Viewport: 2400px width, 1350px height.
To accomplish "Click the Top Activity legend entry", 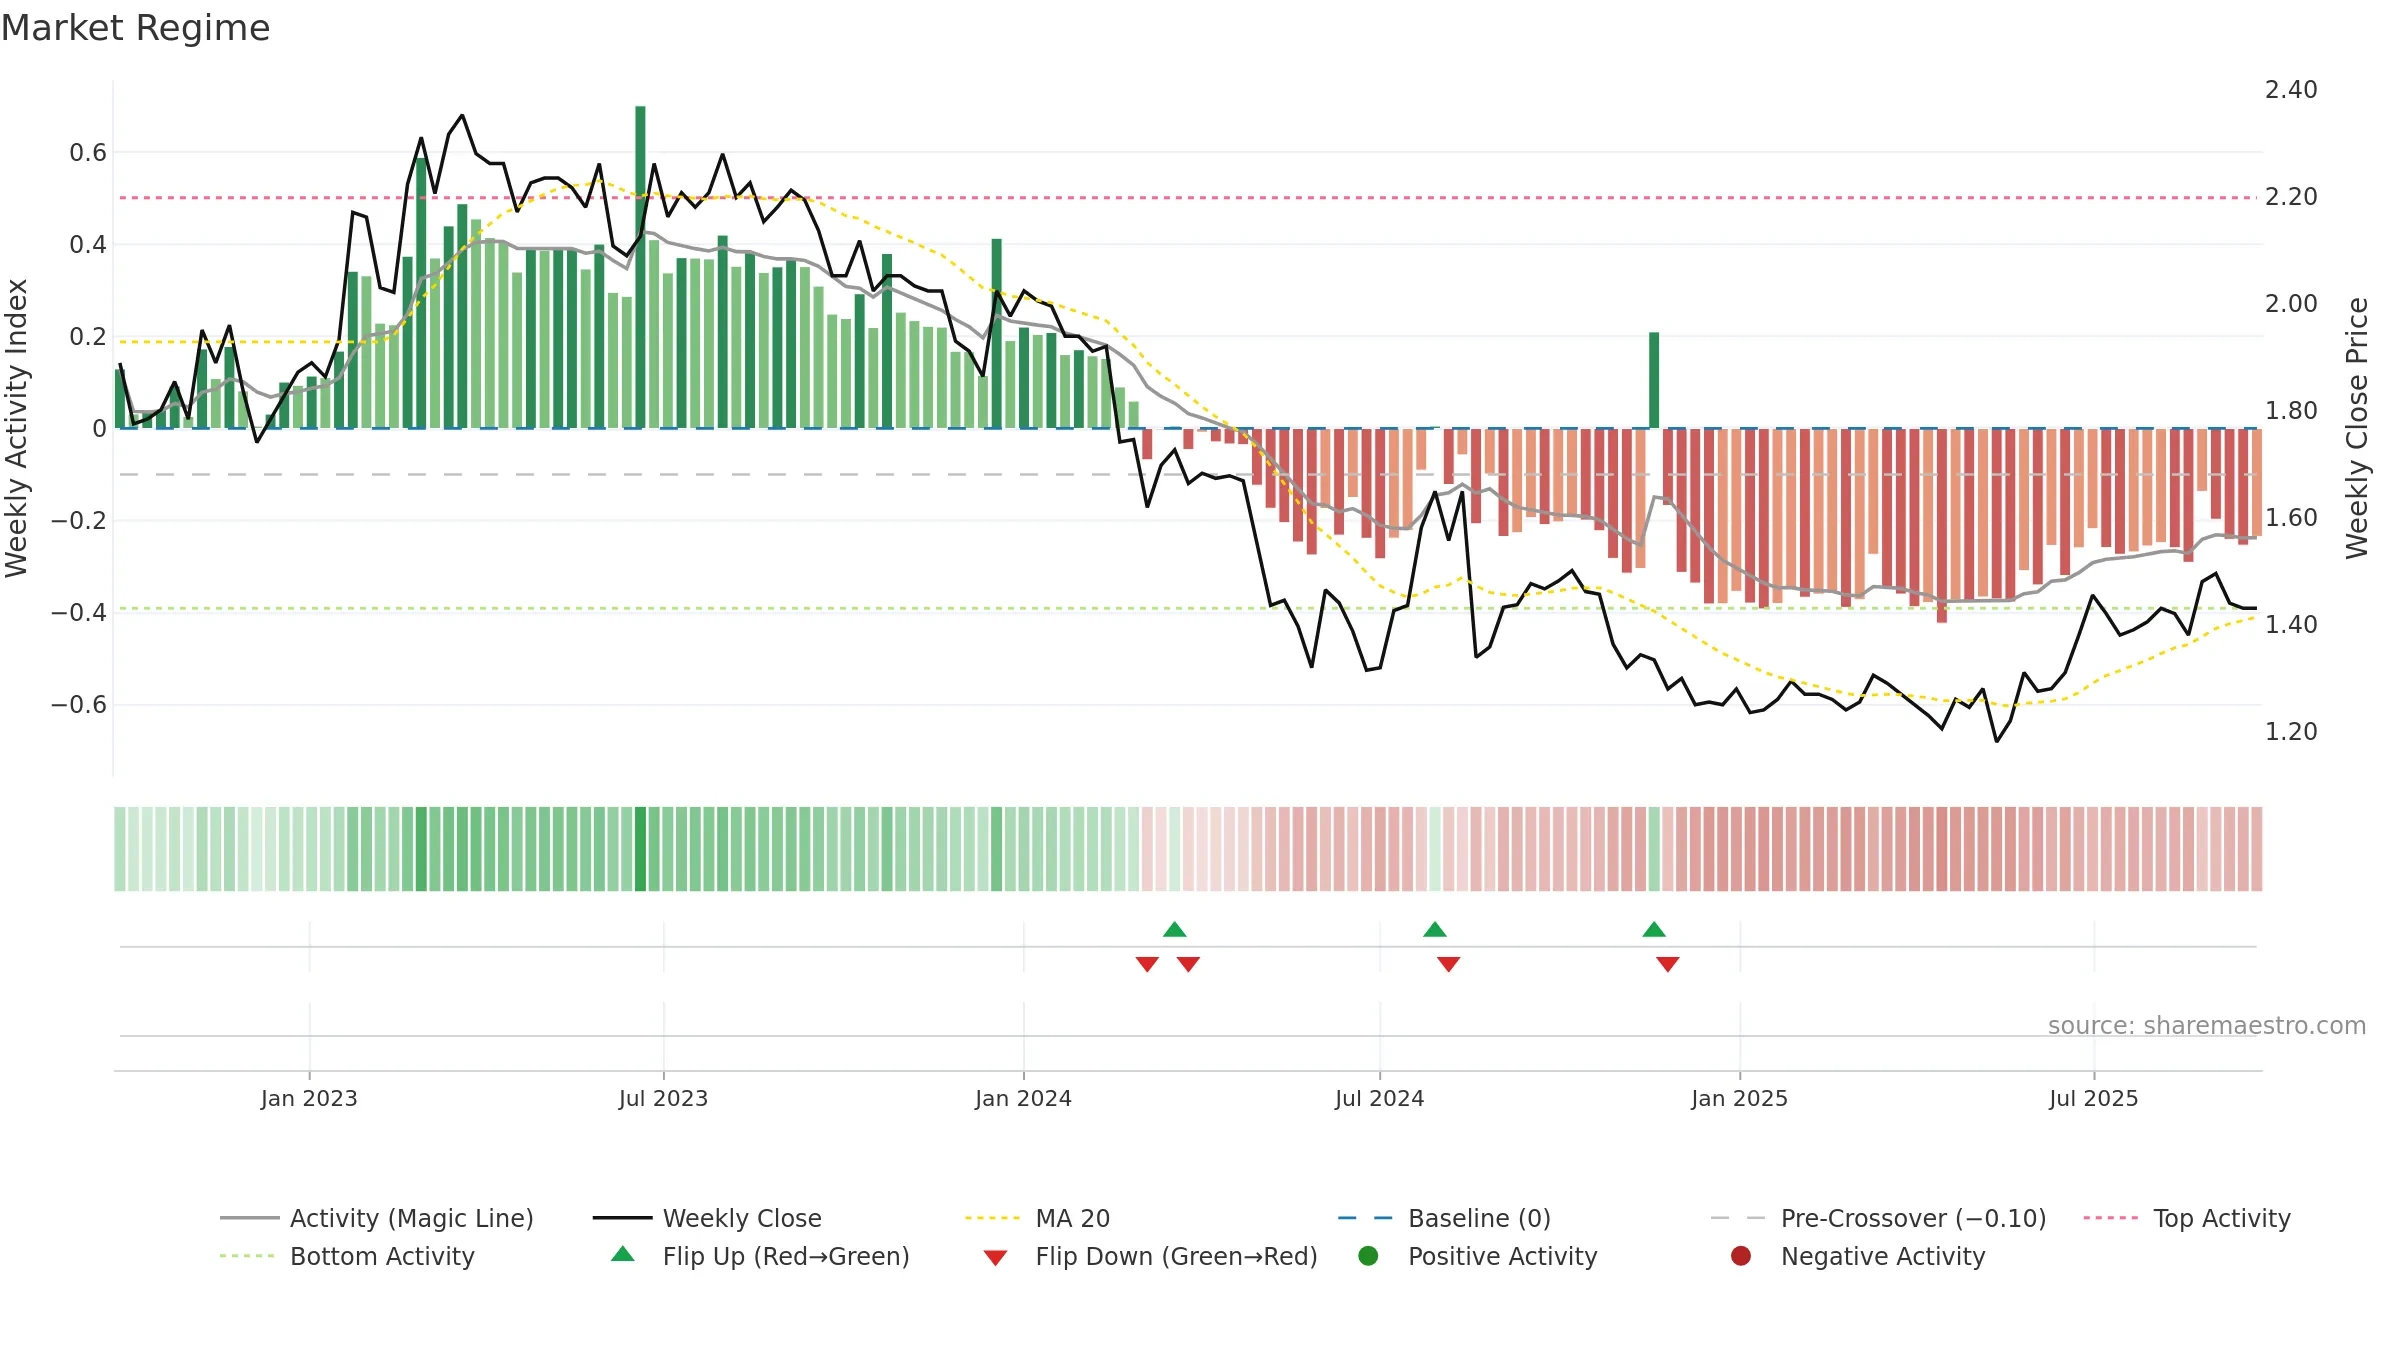I will tap(2187, 1218).
